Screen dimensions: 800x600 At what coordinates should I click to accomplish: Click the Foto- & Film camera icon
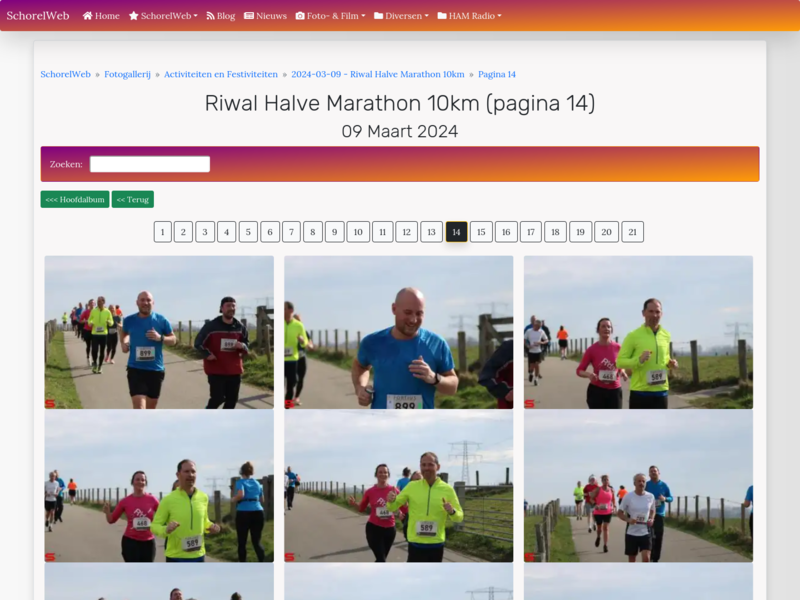(x=300, y=16)
